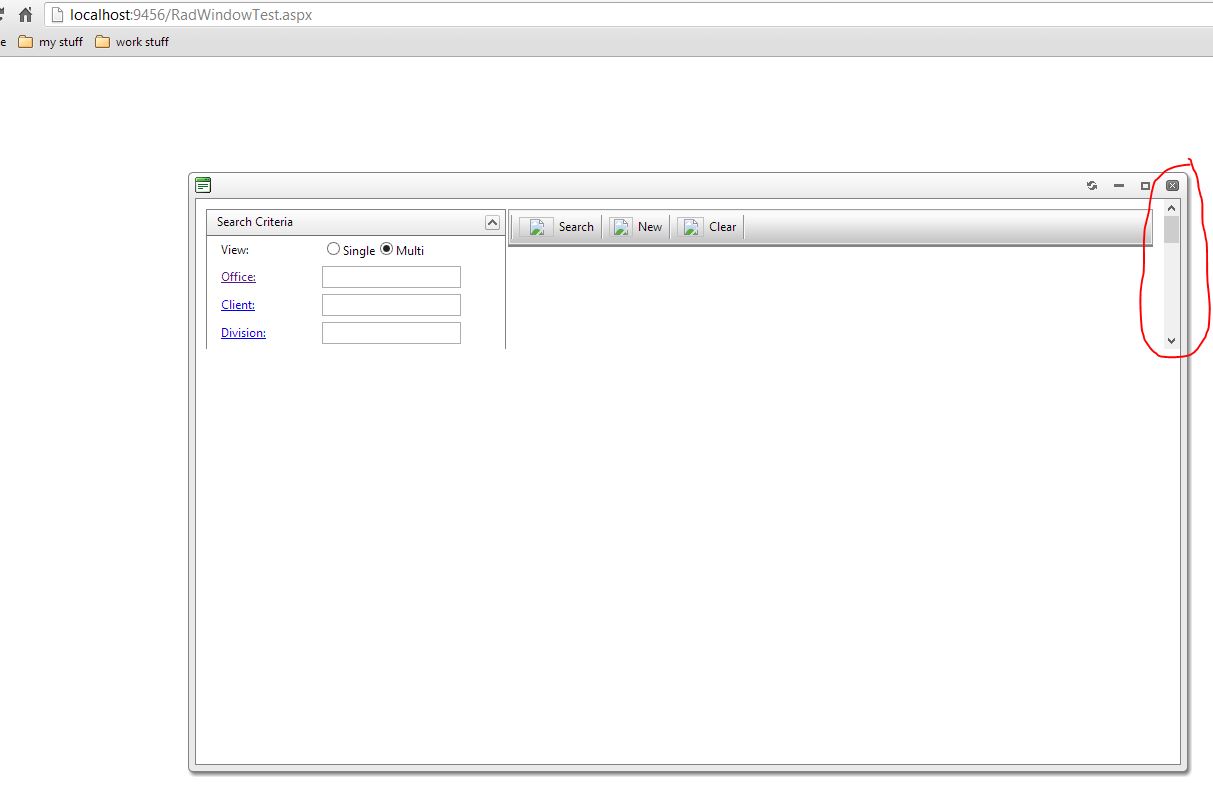Click the "Search Criteria" header text
Screen dimensions: 1213x809
255,222
